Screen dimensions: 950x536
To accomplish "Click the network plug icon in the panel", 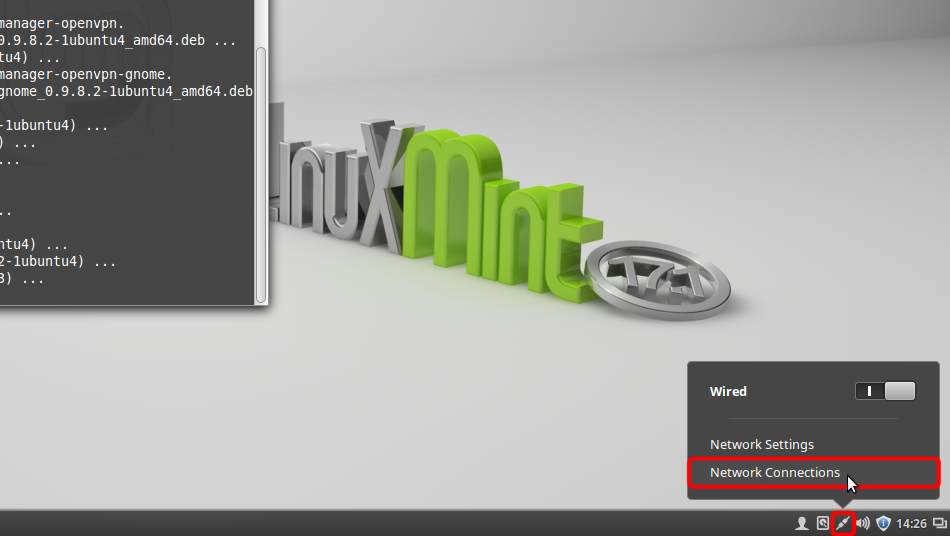I will (x=843, y=523).
